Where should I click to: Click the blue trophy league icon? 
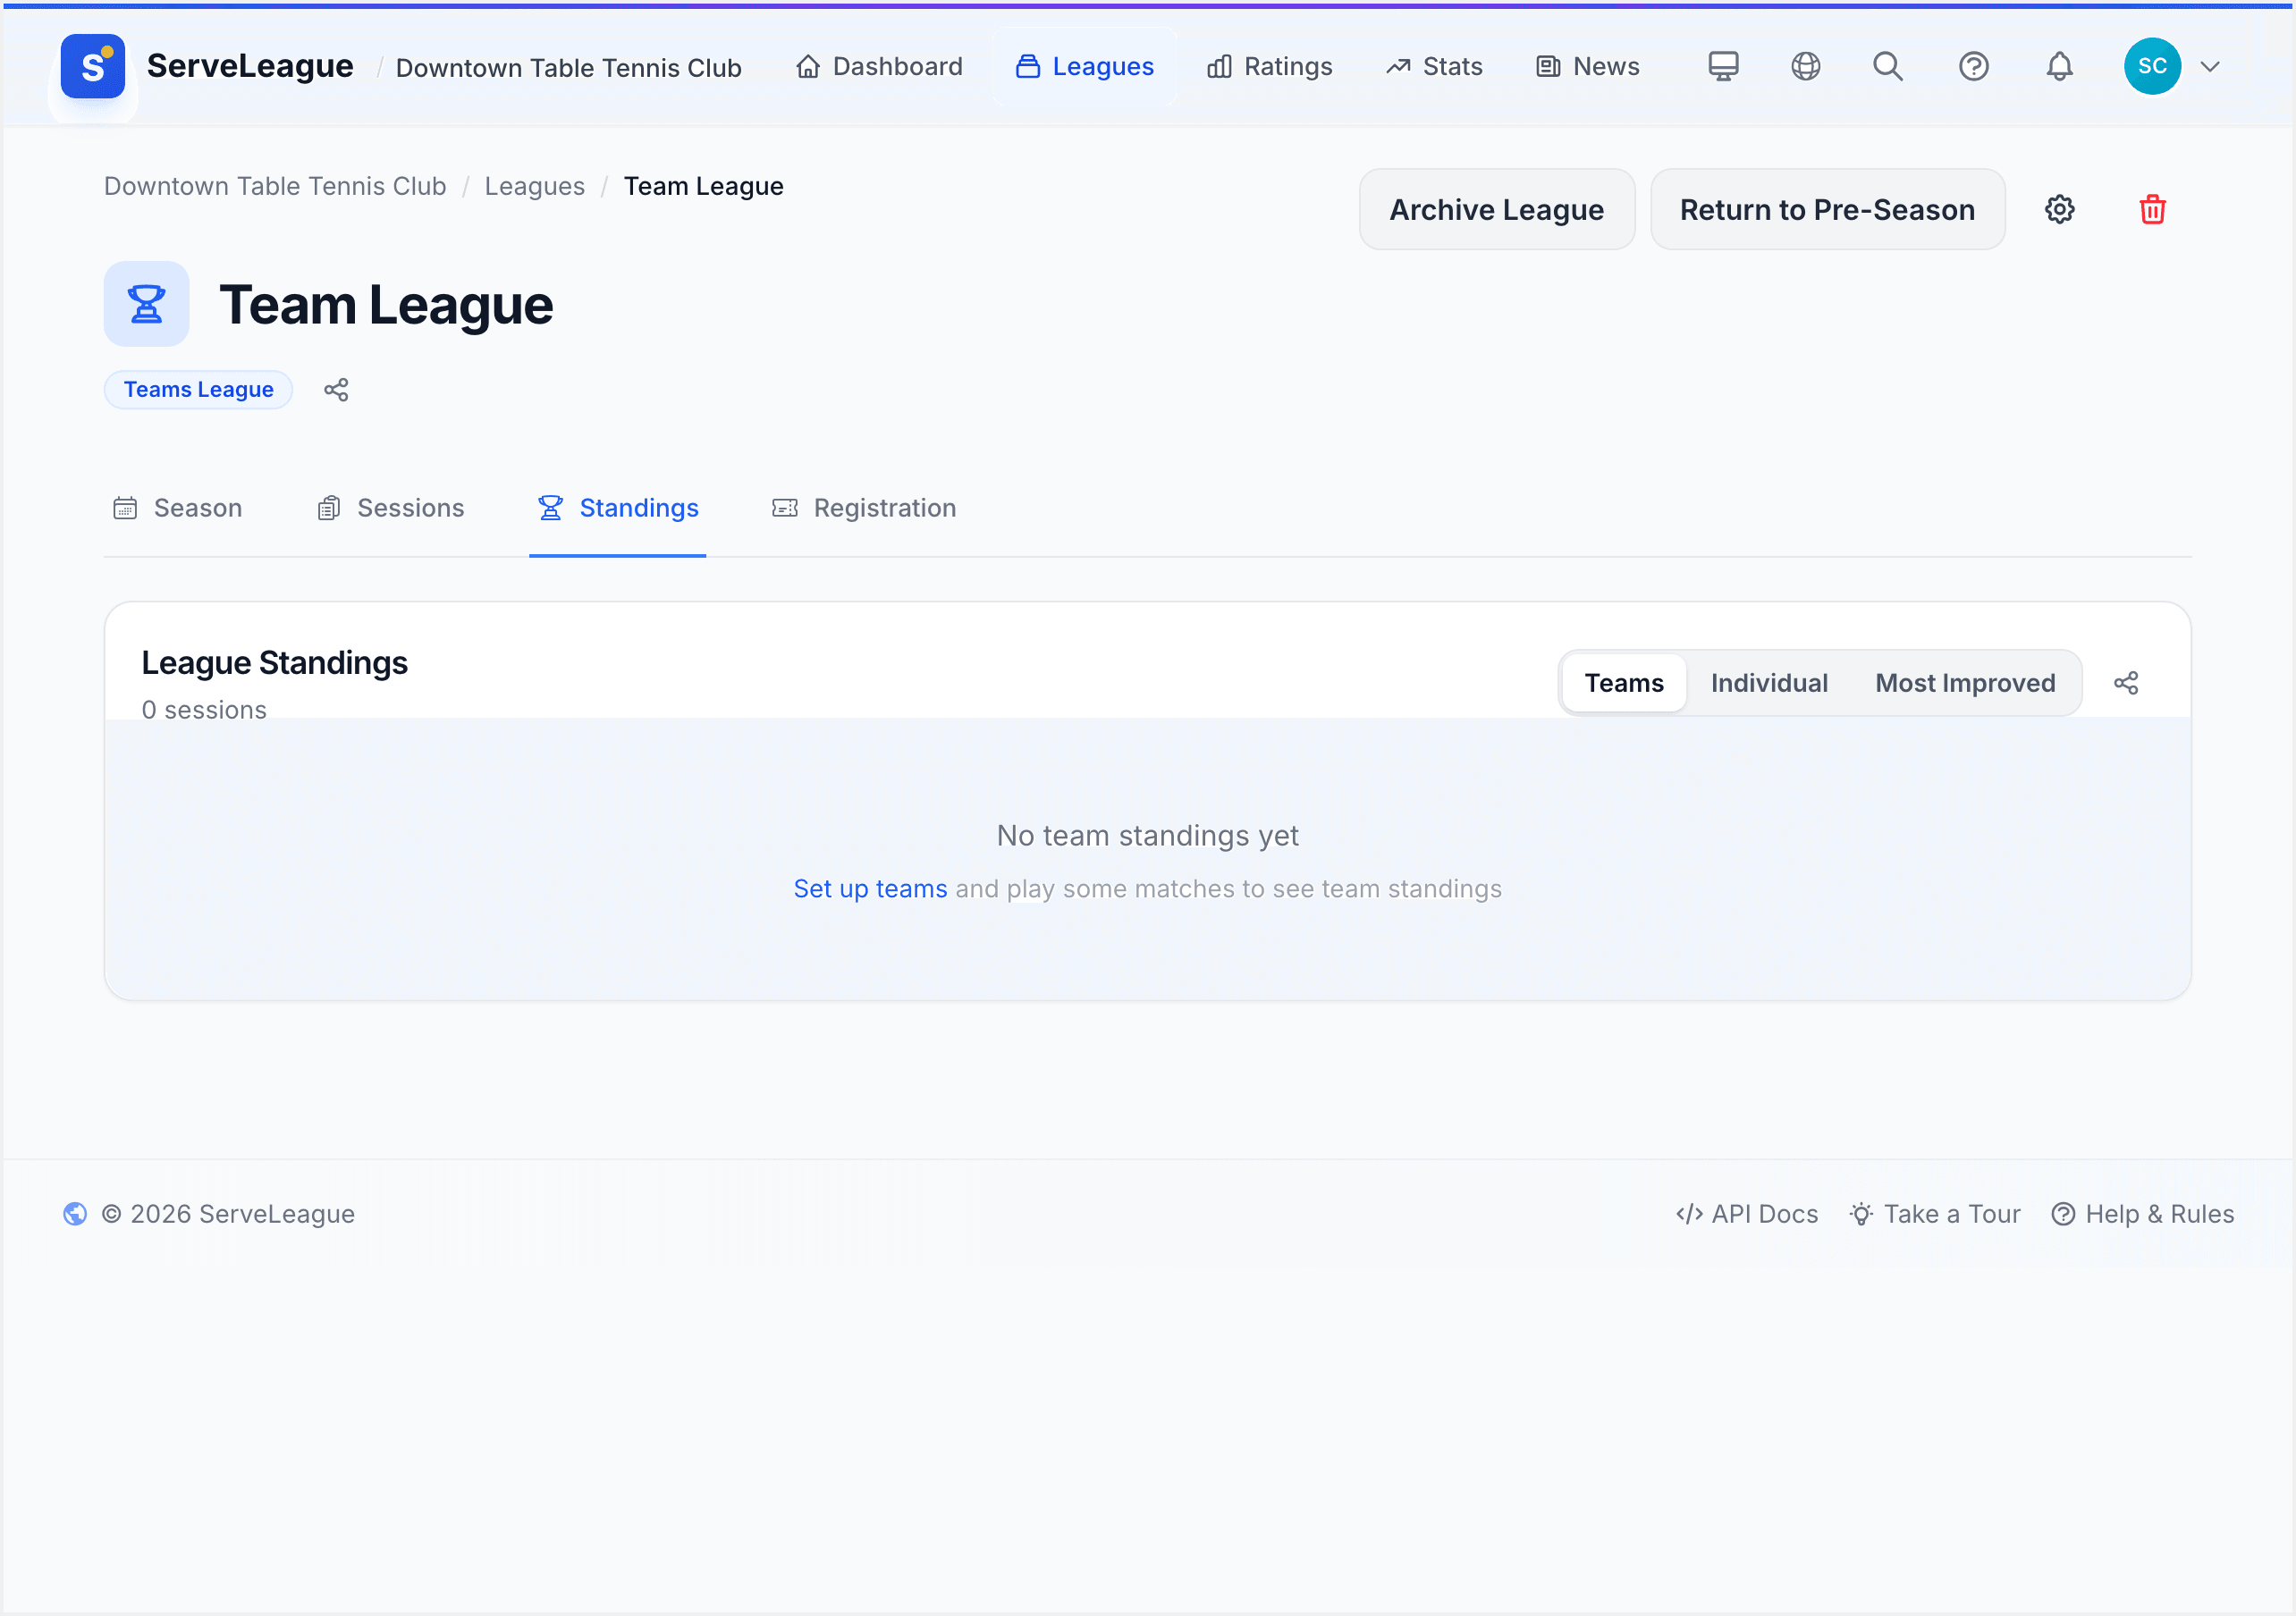click(x=146, y=304)
